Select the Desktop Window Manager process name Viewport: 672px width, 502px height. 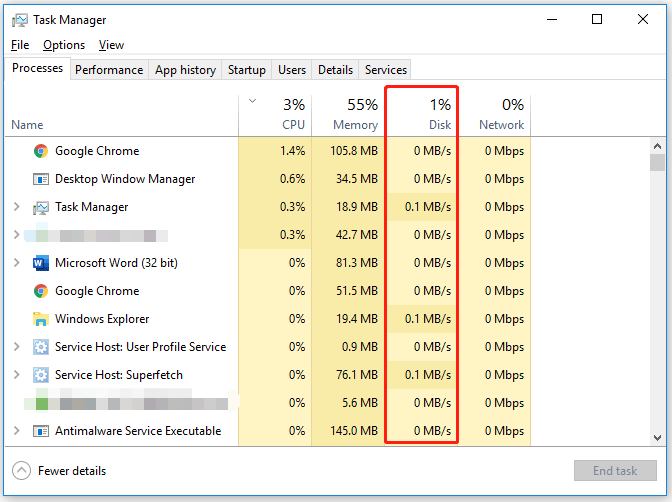125,179
